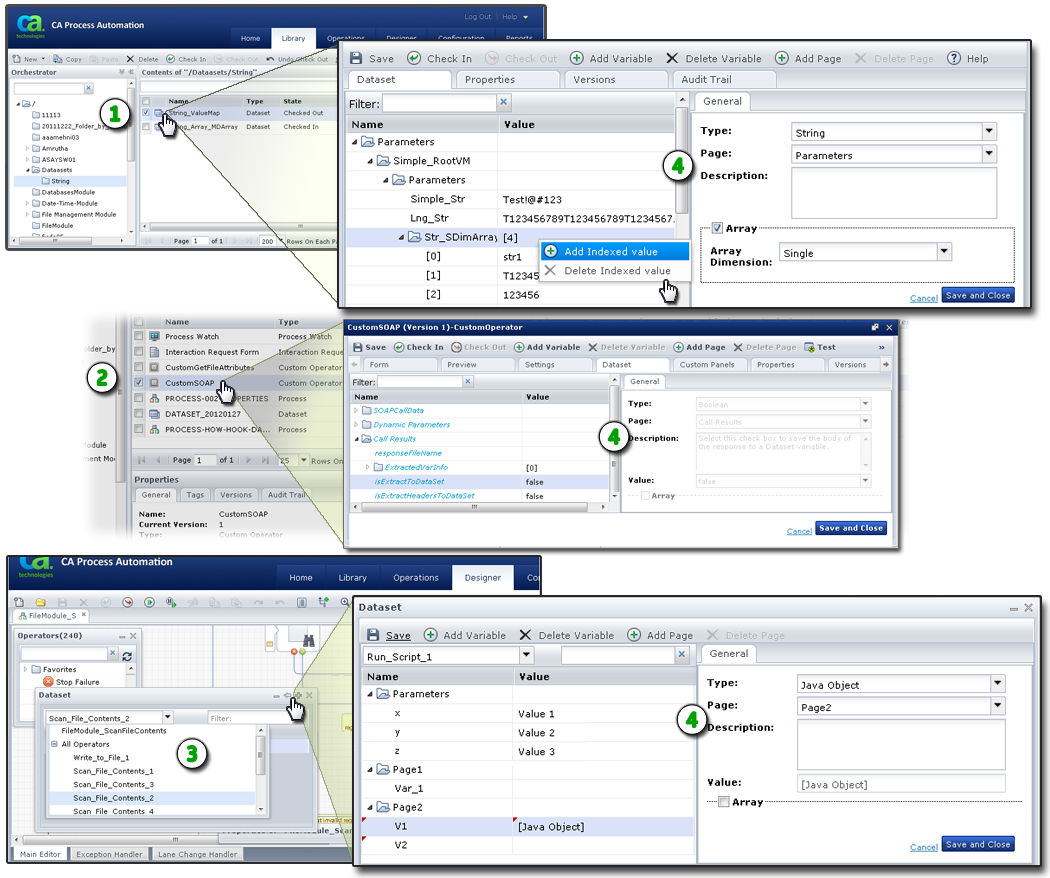
Task: Click the Cancel link in the General panel
Action: click(924, 297)
